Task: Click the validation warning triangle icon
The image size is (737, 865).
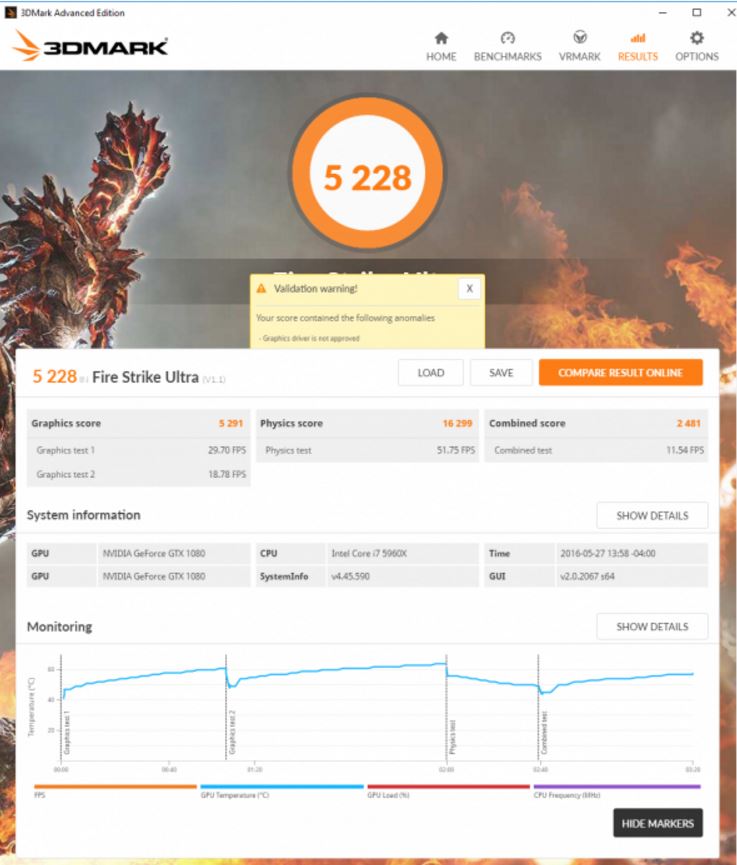Action: [x=262, y=288]
